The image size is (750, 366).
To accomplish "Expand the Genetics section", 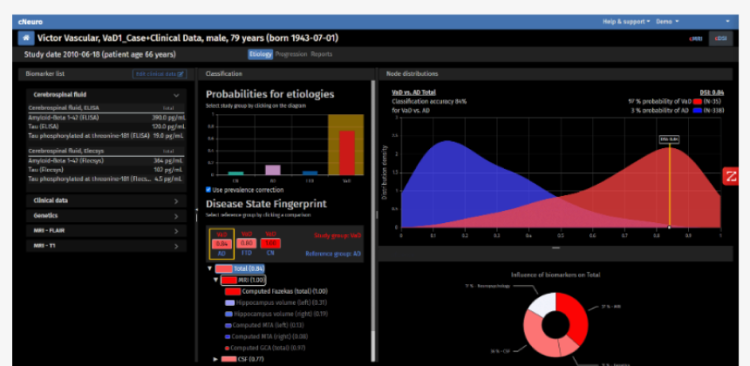I will pos(106,216).
